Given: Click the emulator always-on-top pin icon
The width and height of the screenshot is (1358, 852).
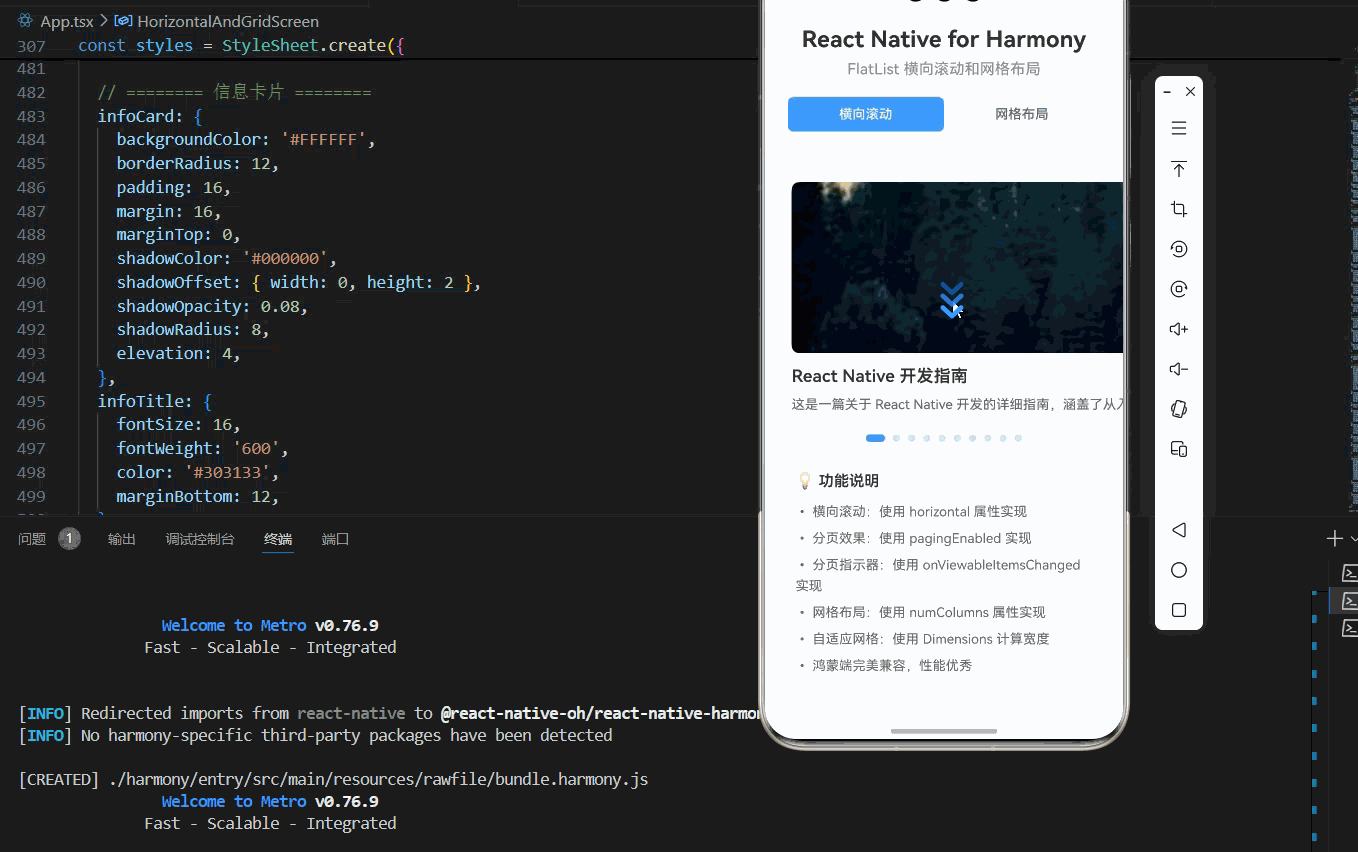Looking at the screenshot, I should (1179, 169).
